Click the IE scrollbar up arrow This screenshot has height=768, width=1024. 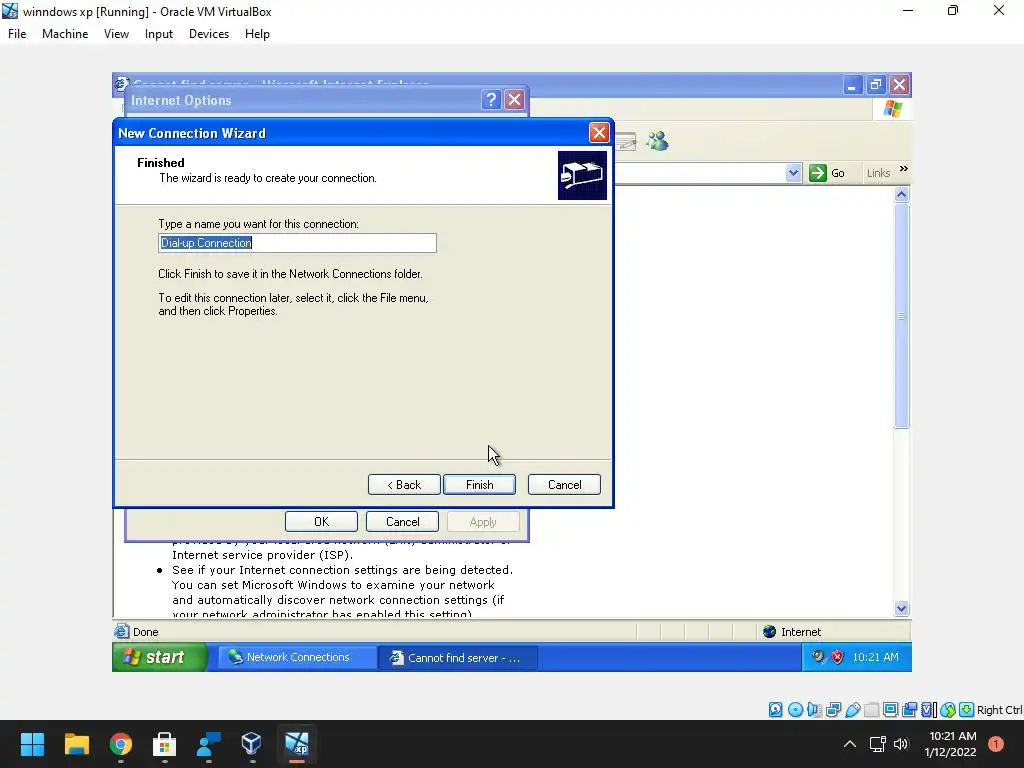[901, 195]
